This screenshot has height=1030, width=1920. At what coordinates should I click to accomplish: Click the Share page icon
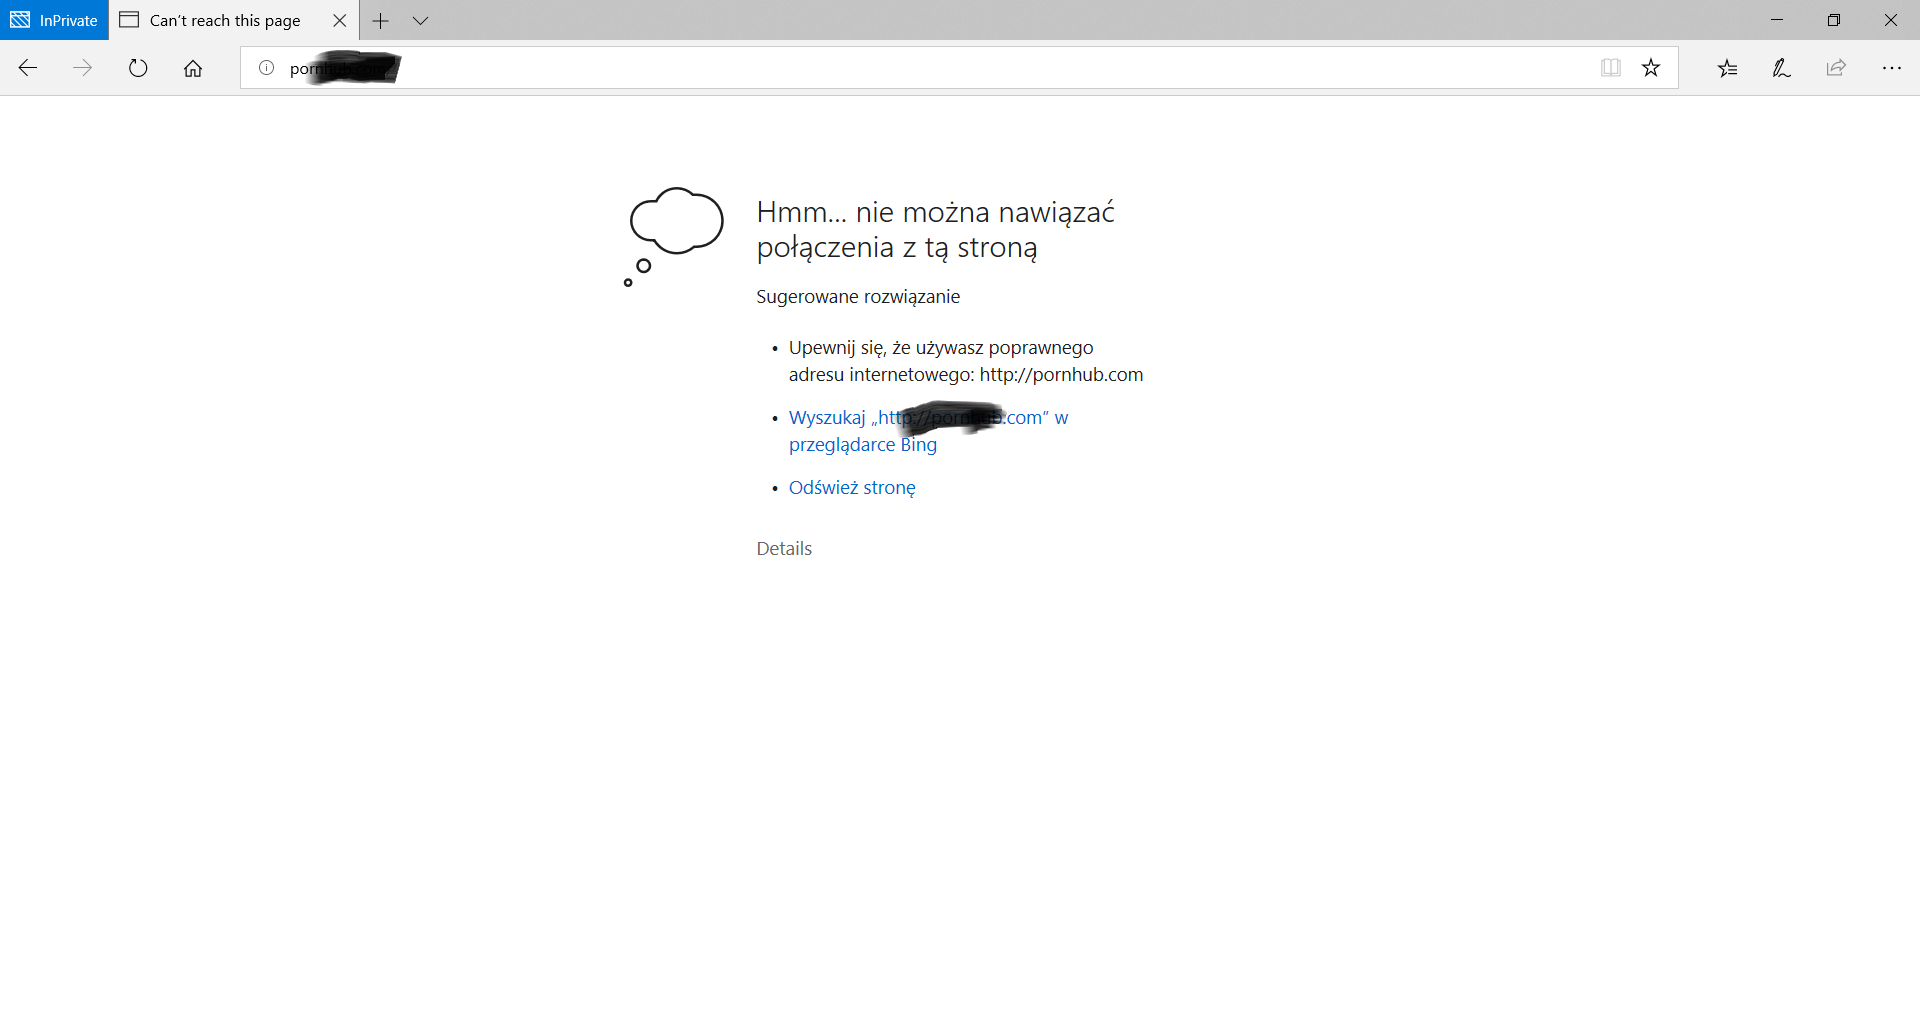point(1836,68)
